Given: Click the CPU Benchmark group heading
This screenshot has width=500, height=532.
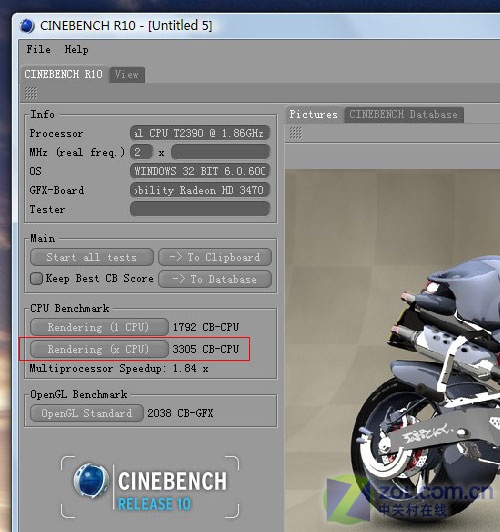Looking at the screenshot, I should (x=70, y=308).
